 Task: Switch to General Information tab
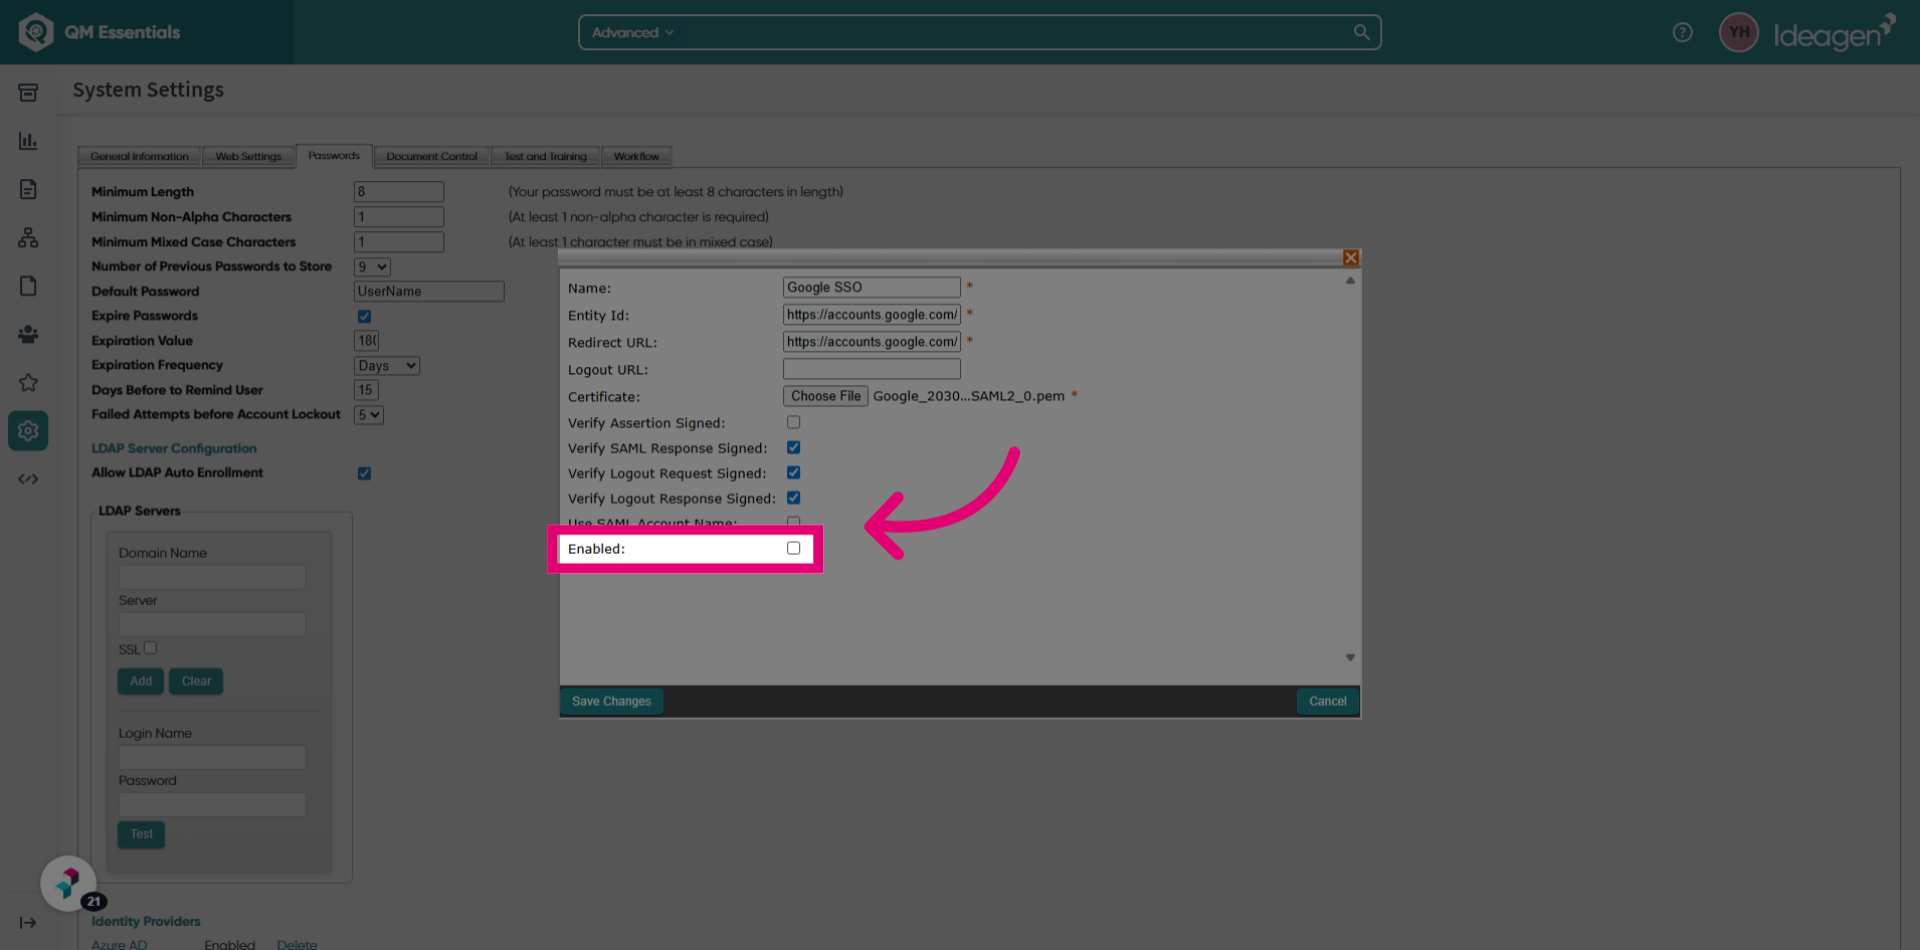139,156
